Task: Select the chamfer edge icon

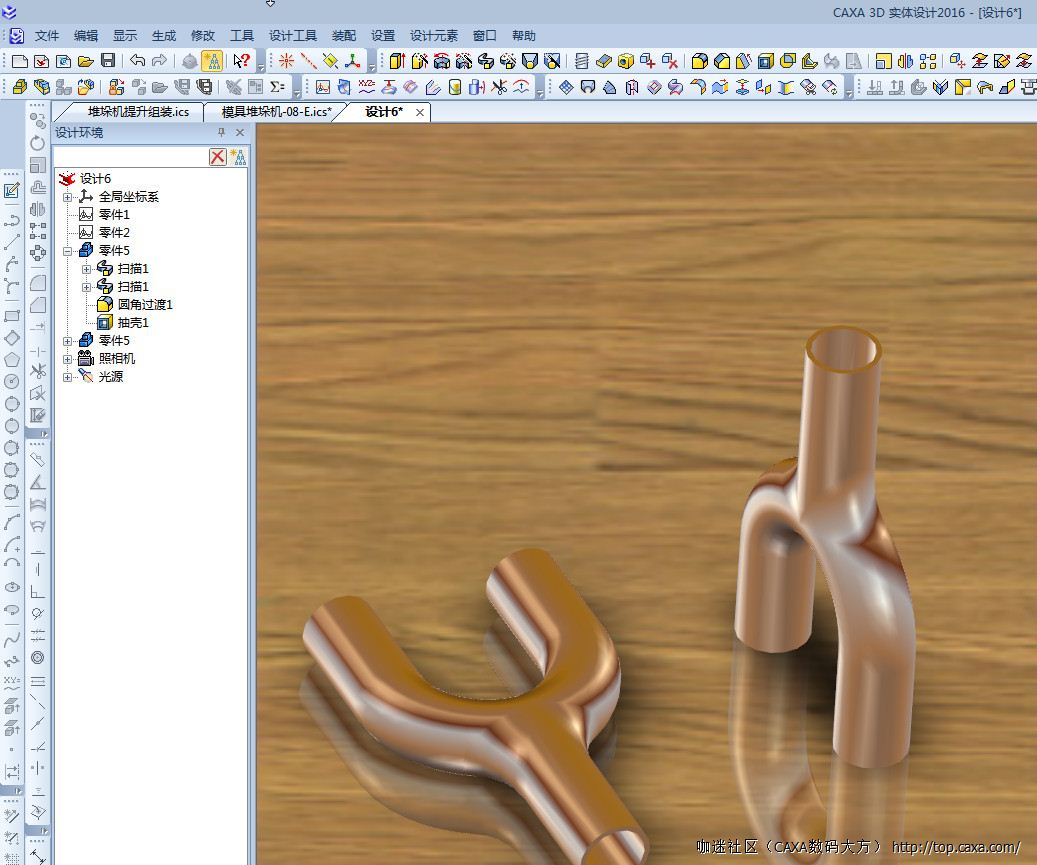Action: click(x=722, y=62)
